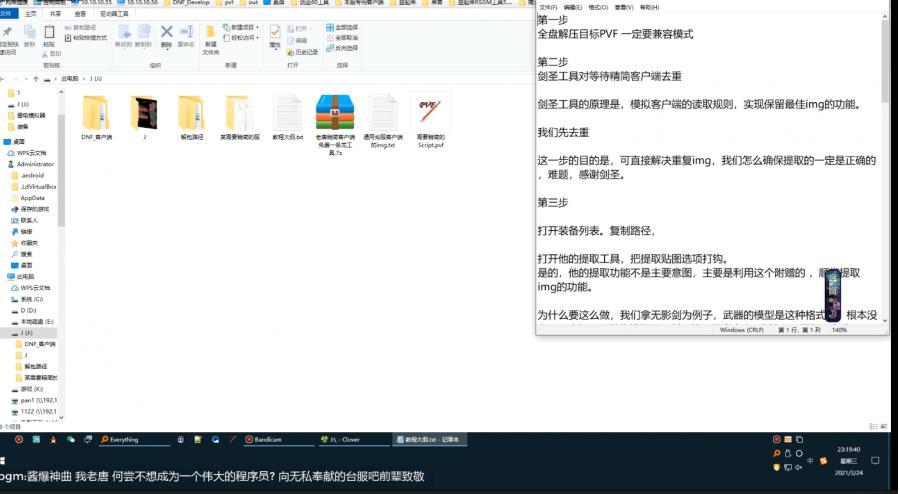Click 全部取消 select none in ribbon
The image size is (900, 494).
tap(342, 37)
